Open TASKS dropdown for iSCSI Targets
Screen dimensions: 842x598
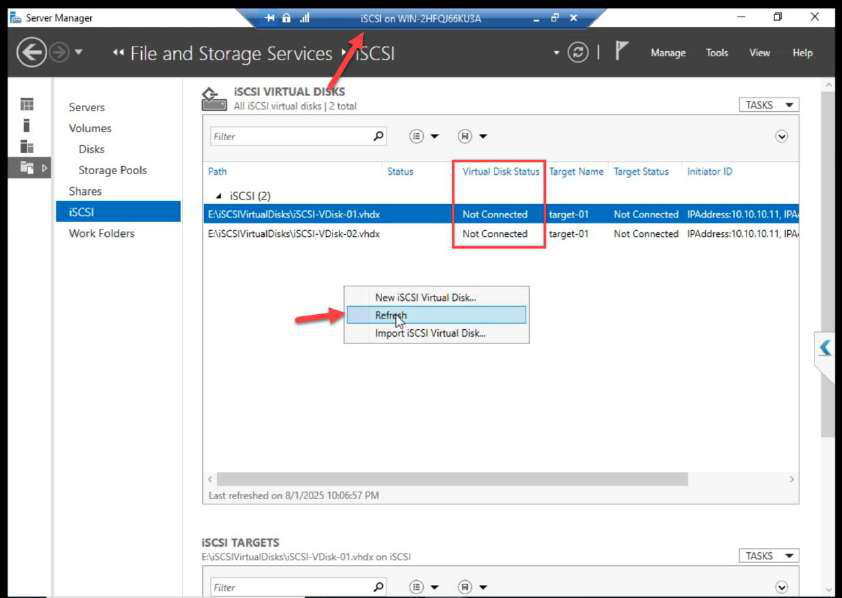coord(768,556)
